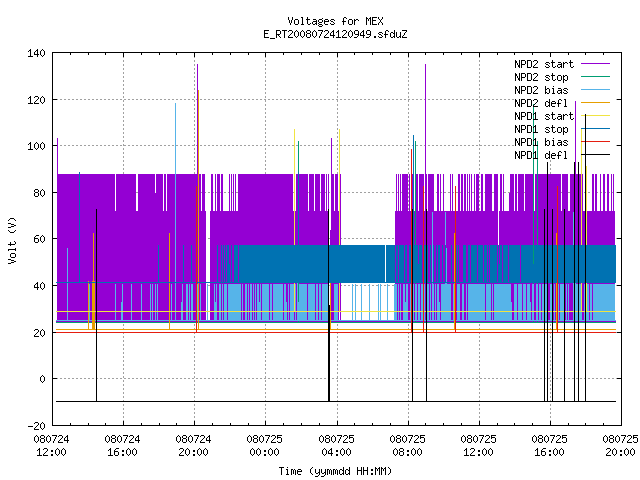Click the y-axis tick label -20
This screenshot has height=480, width=640.
36,426
